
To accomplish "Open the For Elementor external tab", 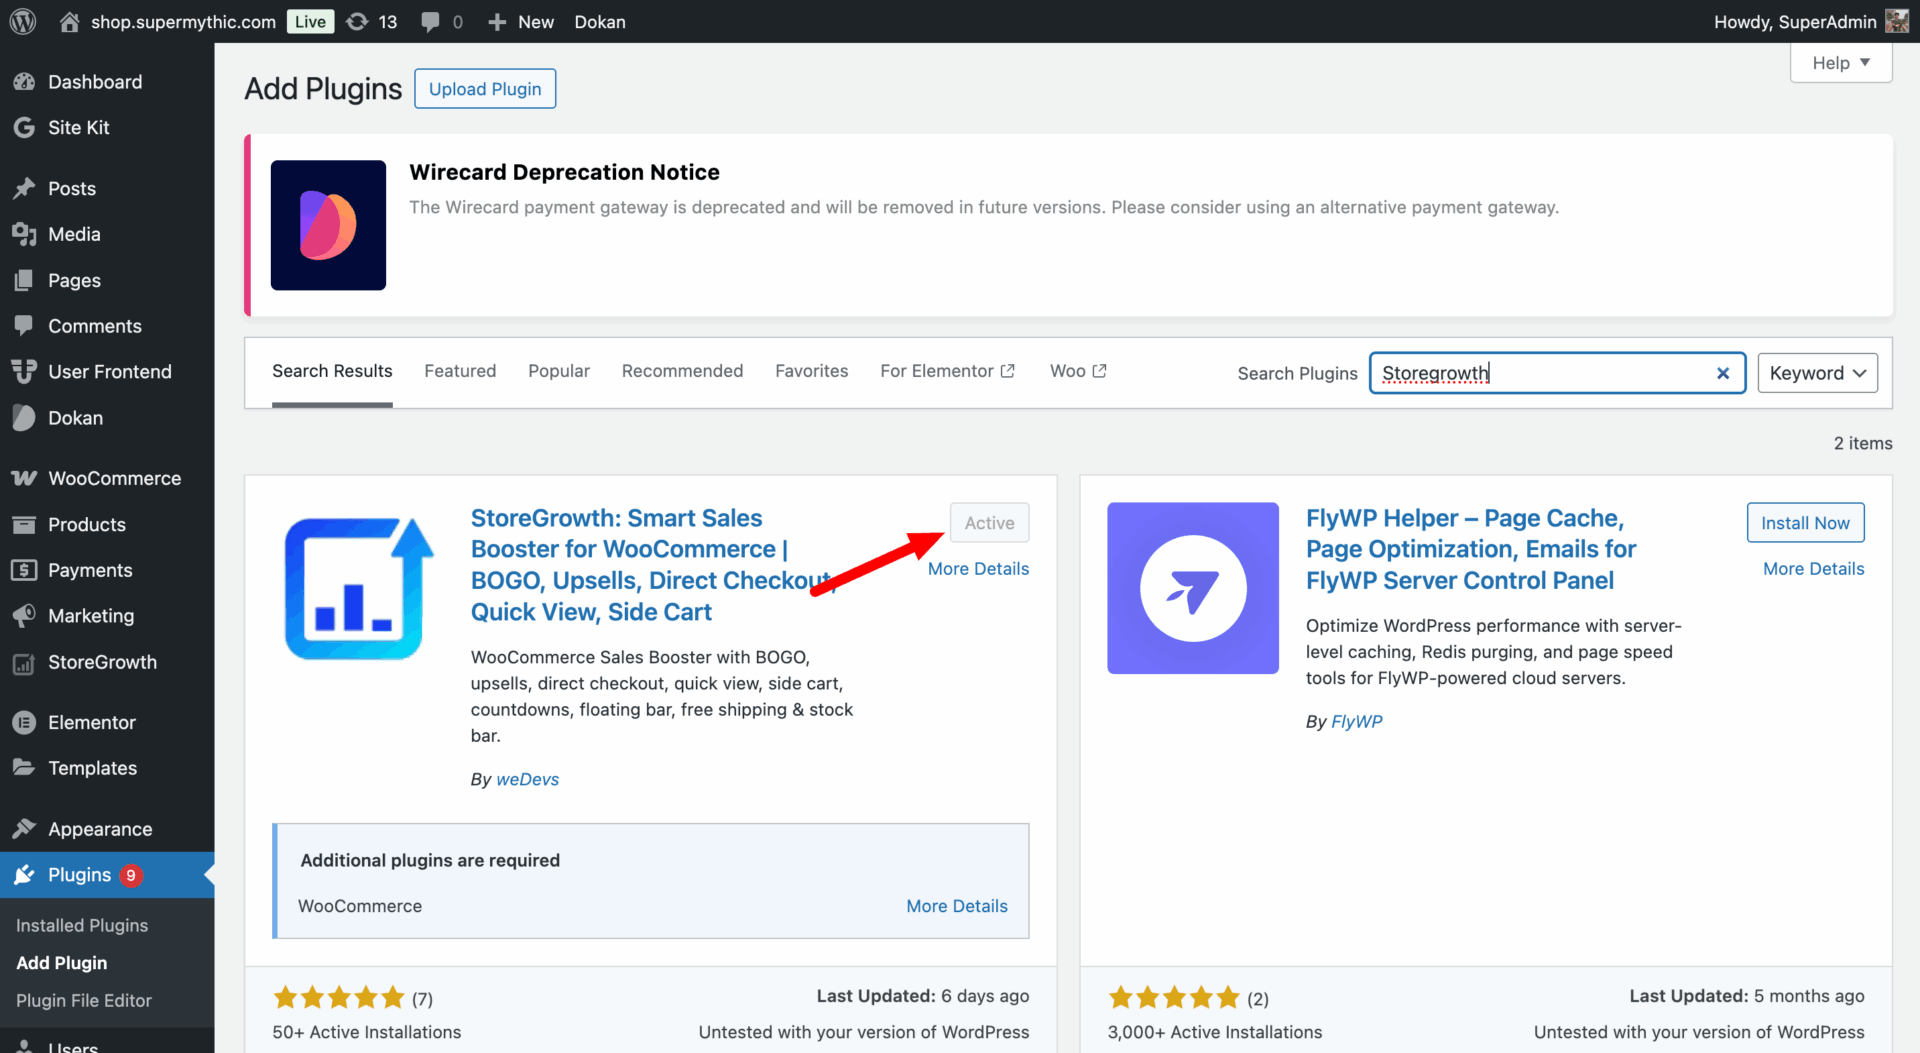I will pos(948,371).
